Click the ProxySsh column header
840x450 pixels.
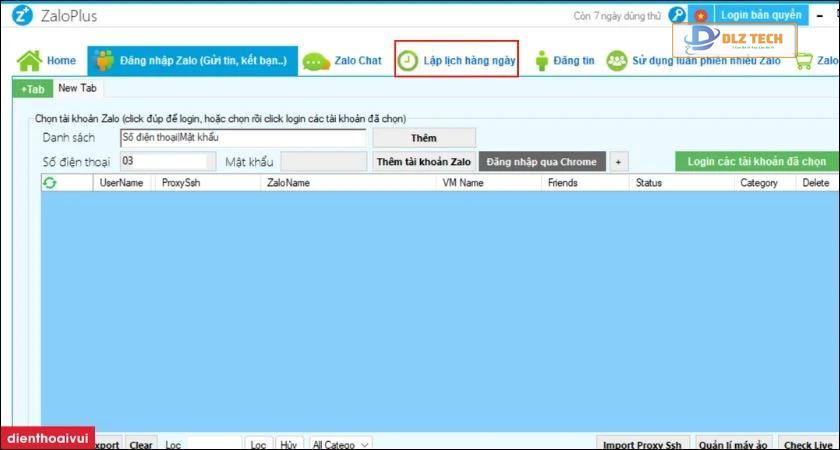181,183
